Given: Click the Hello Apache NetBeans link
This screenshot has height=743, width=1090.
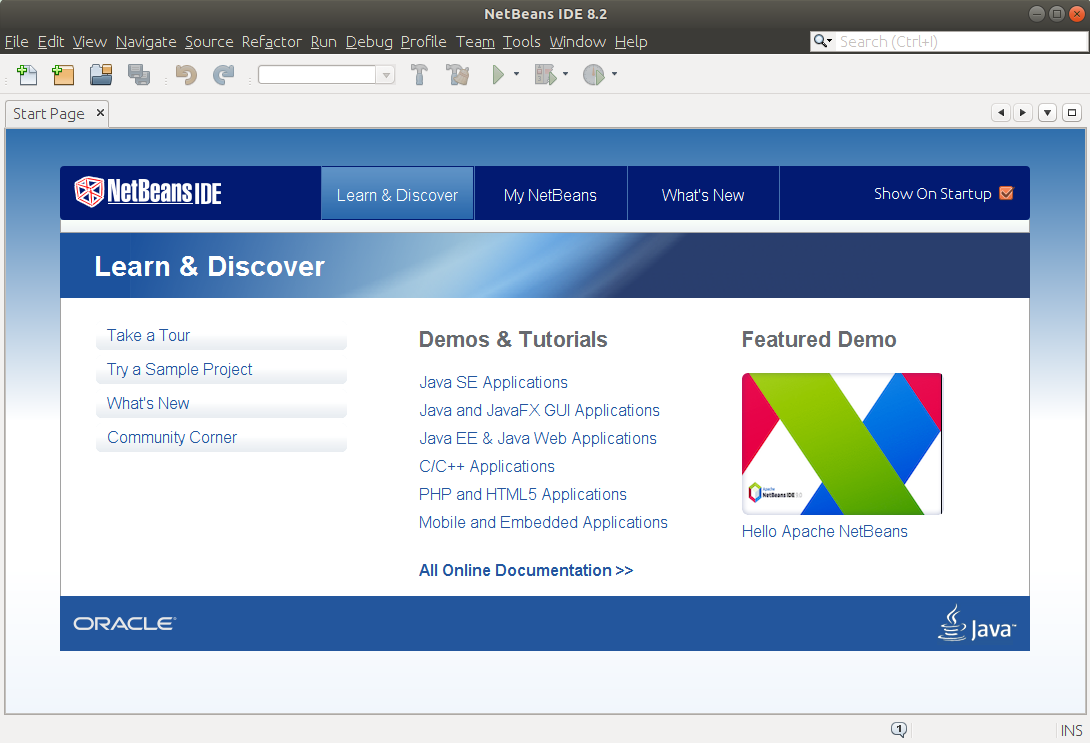Looking at the screenshot, I should click(x=824, y=532).
